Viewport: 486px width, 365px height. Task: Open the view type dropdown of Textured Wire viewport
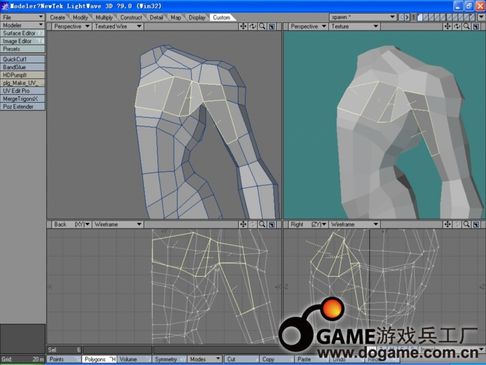pyautogui.click(x=71, y=26)
